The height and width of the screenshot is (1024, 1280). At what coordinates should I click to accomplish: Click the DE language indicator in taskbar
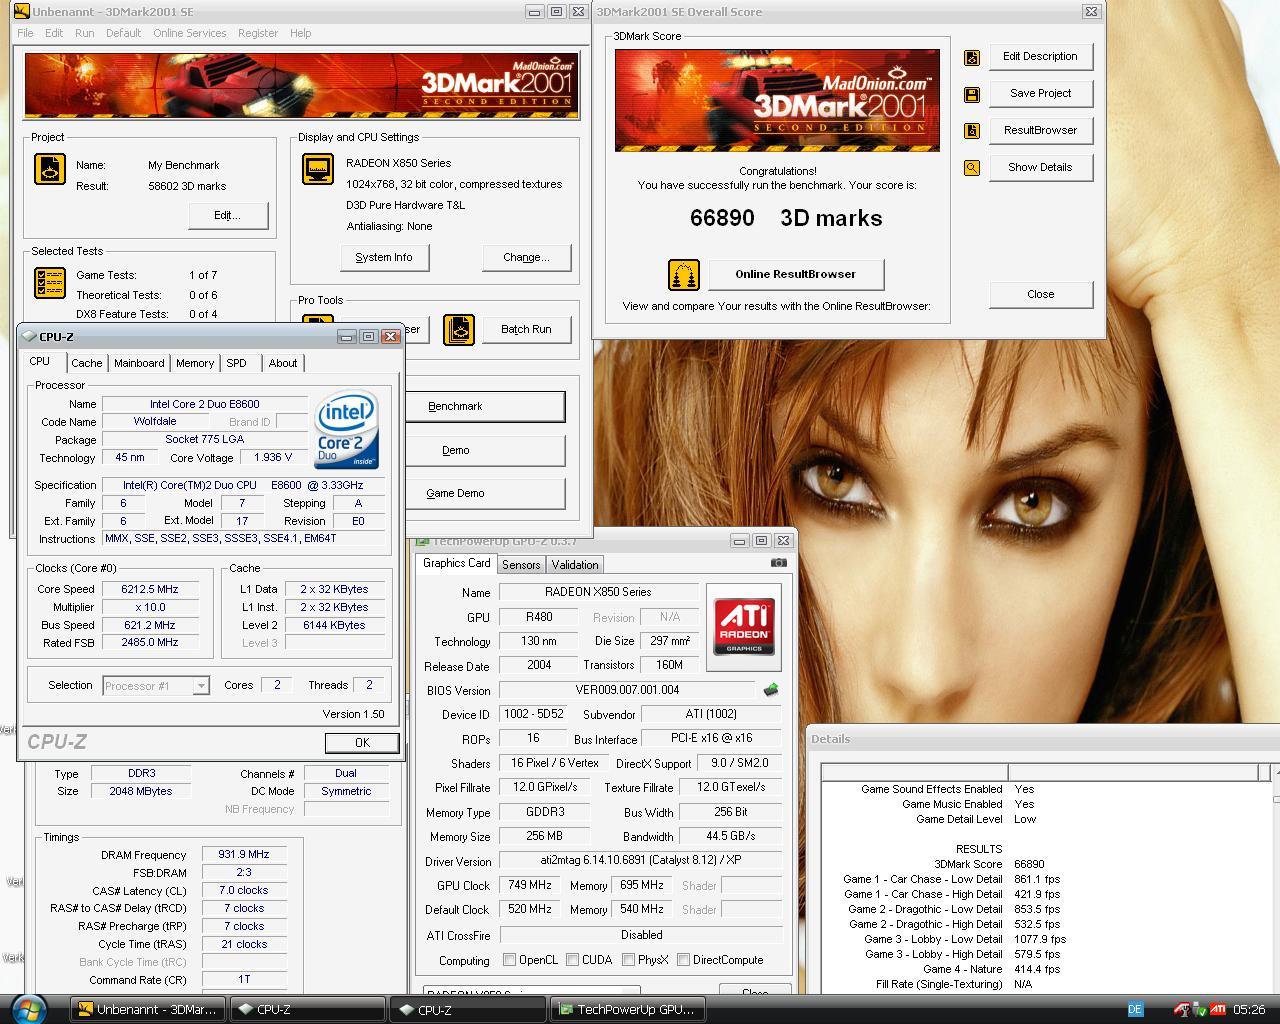(1135, 1010)
